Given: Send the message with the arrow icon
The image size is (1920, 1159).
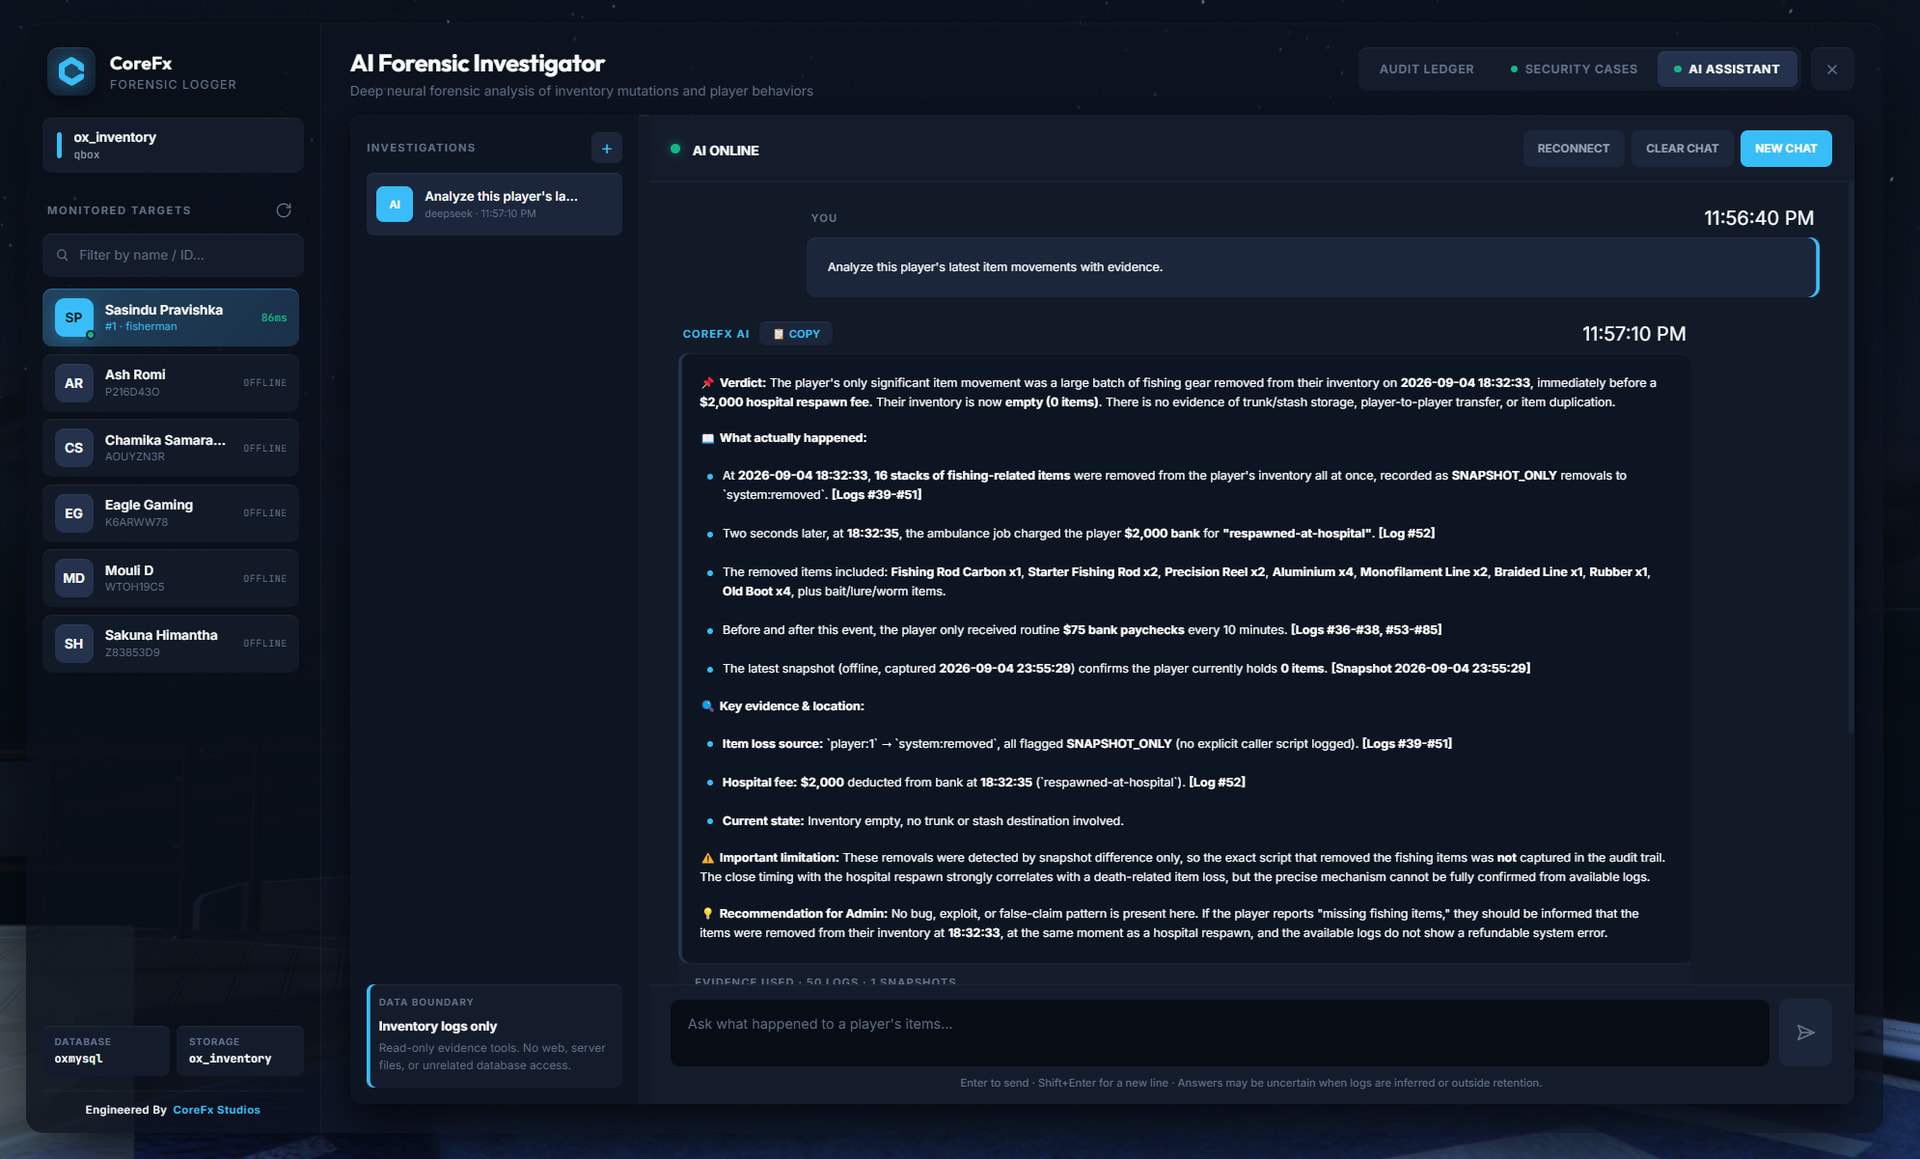Looking at the screenshot, I should pos(1805,1032).
